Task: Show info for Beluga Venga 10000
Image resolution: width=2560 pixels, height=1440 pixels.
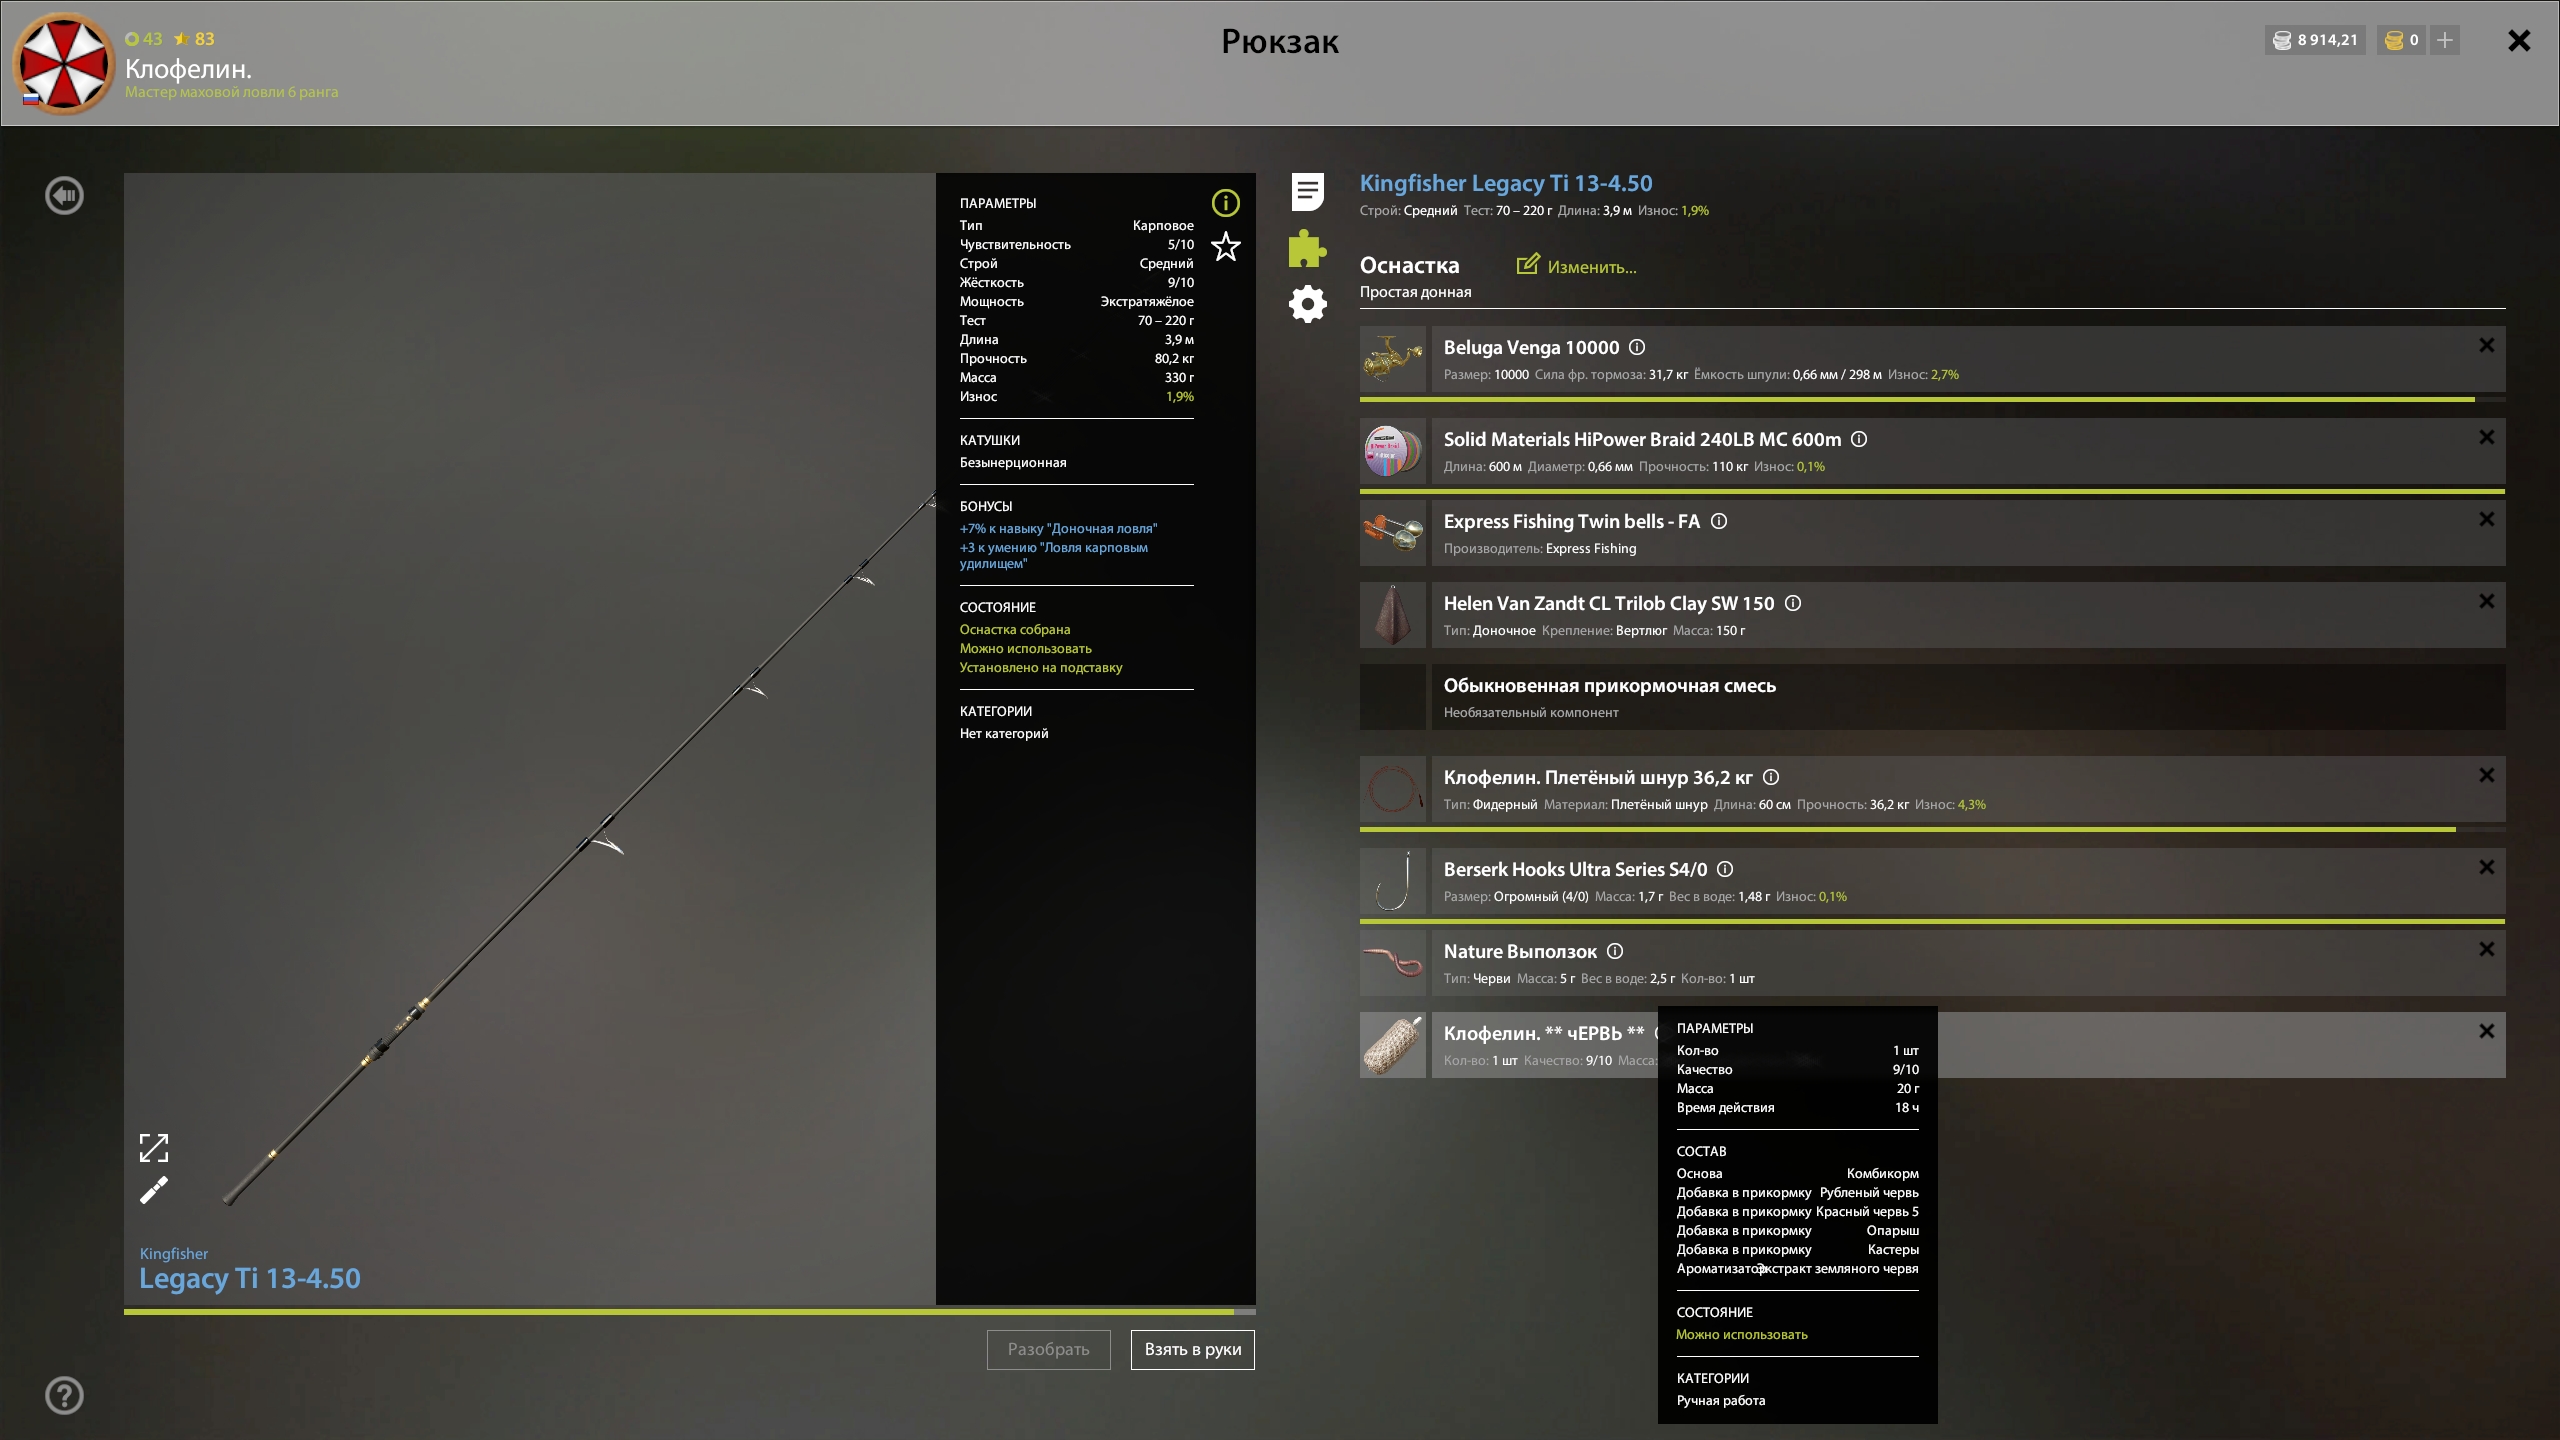Action: coord(1637,347)
